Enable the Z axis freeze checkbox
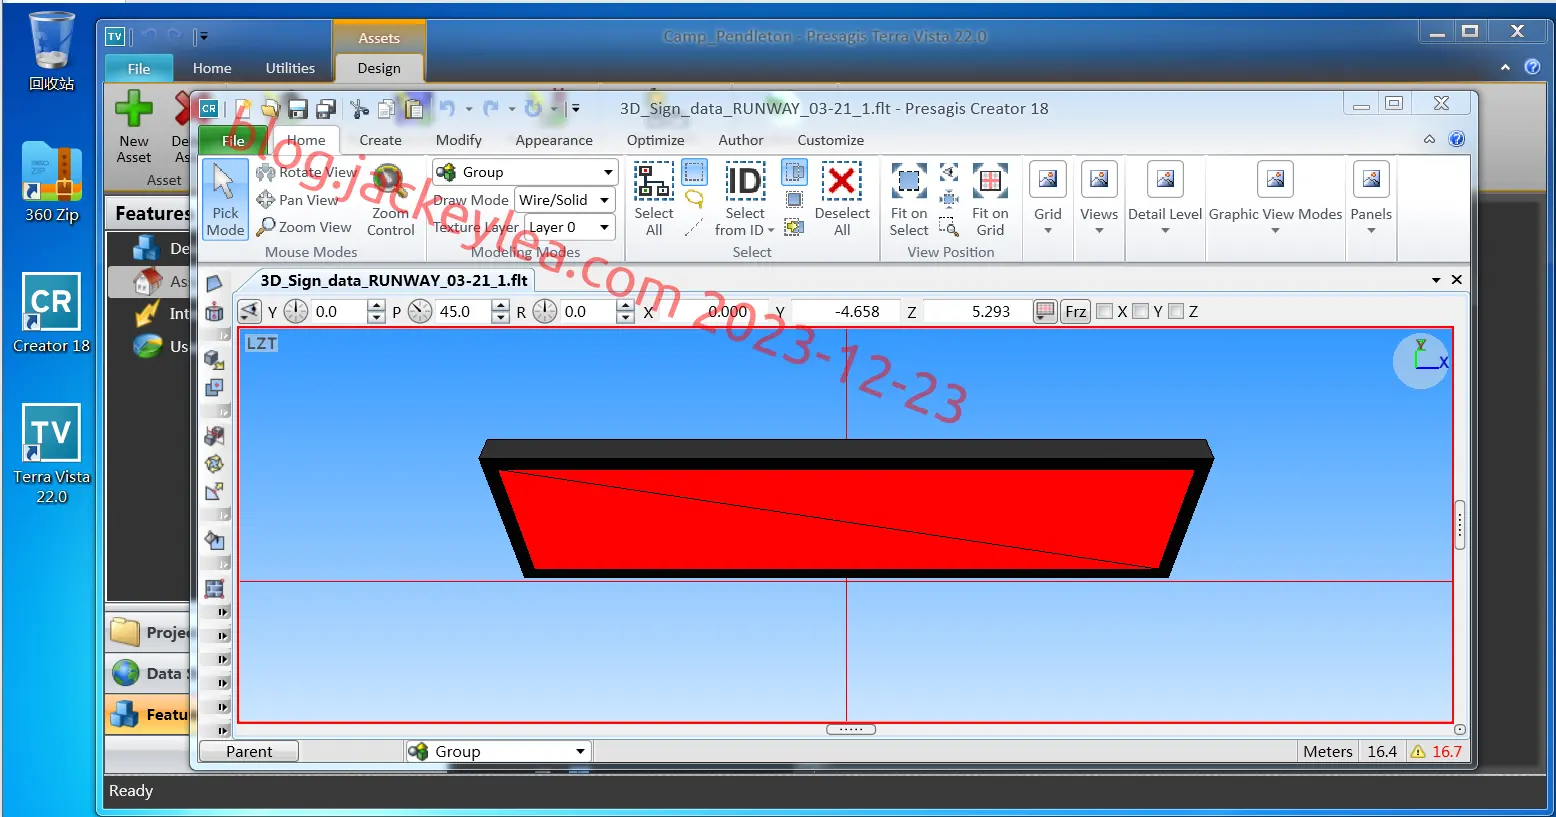This screenshot has width=1556, height=817. click(1177, 311)
